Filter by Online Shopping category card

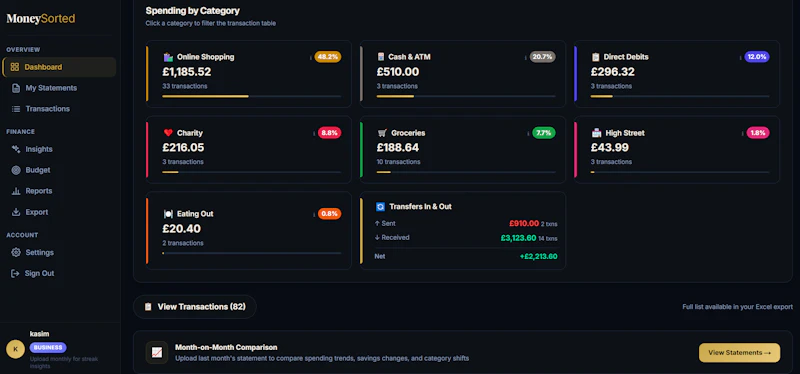[249, 74]
